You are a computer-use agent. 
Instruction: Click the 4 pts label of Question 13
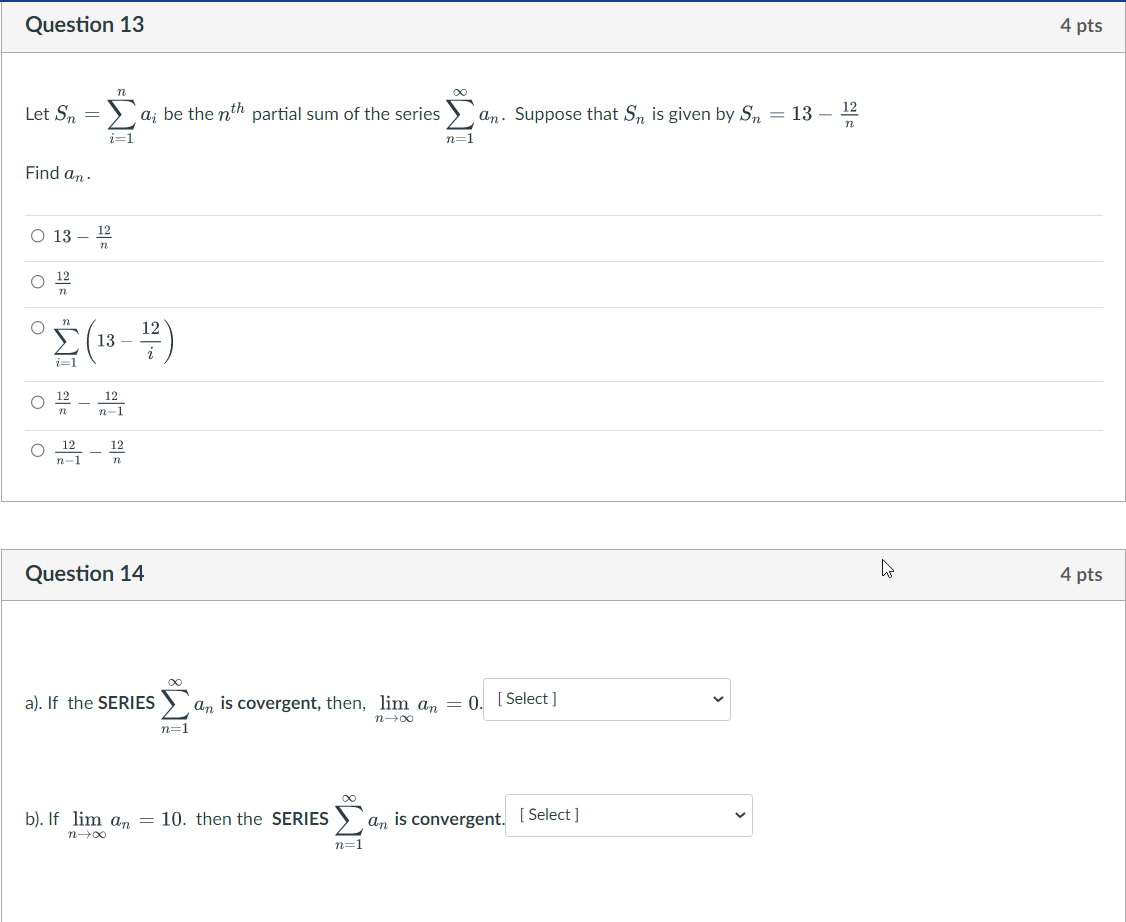point(1081,27)
